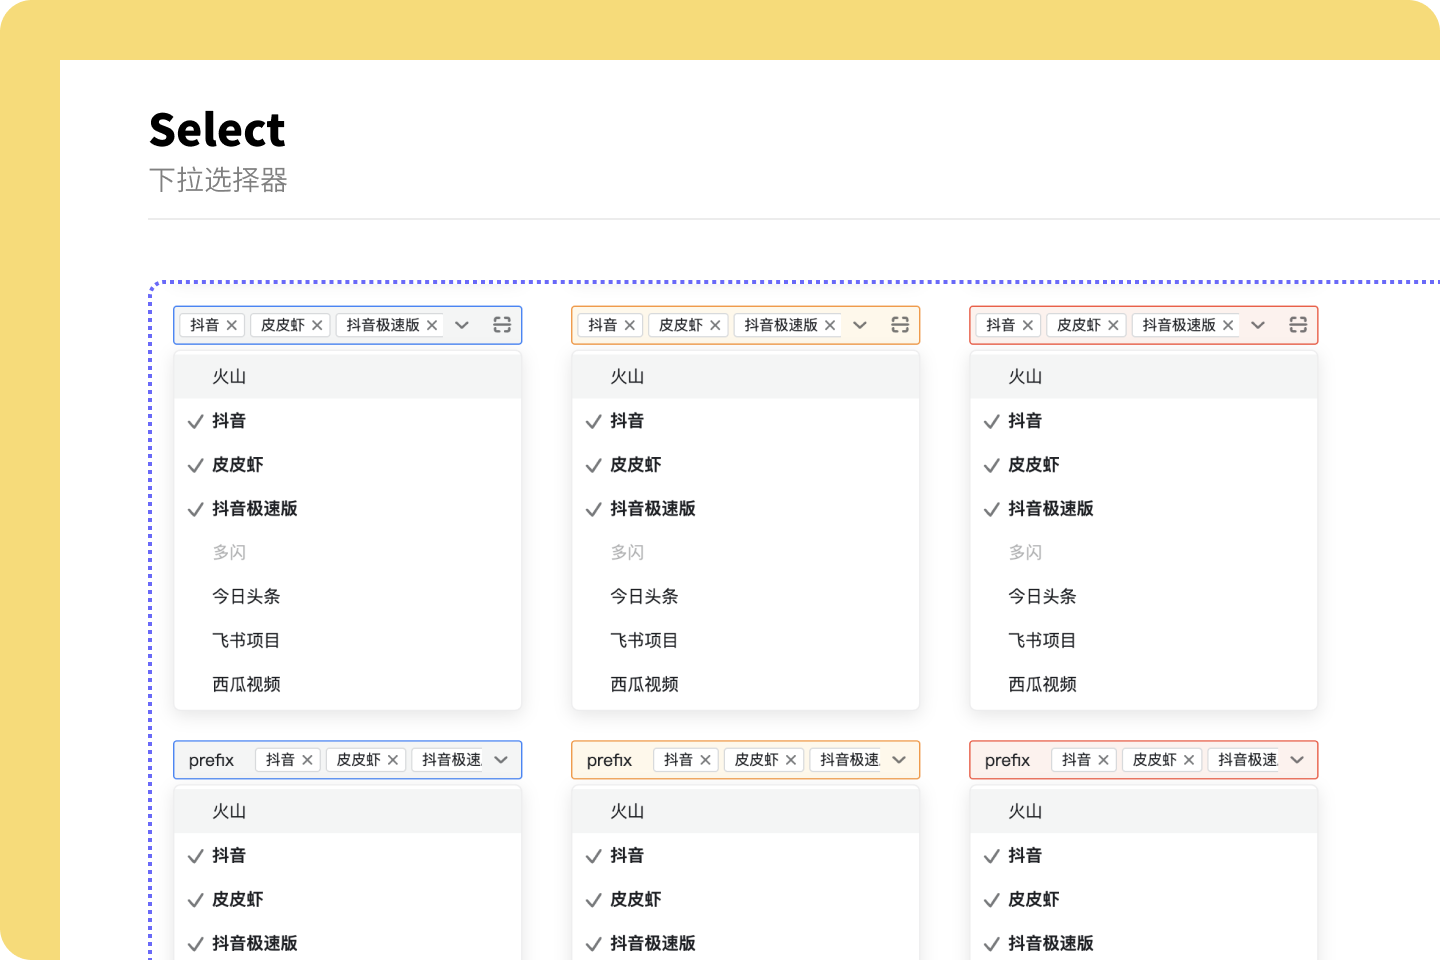Toggle chevron of red prefix select
1440x960 pixels.
(x=1297, y=760)
